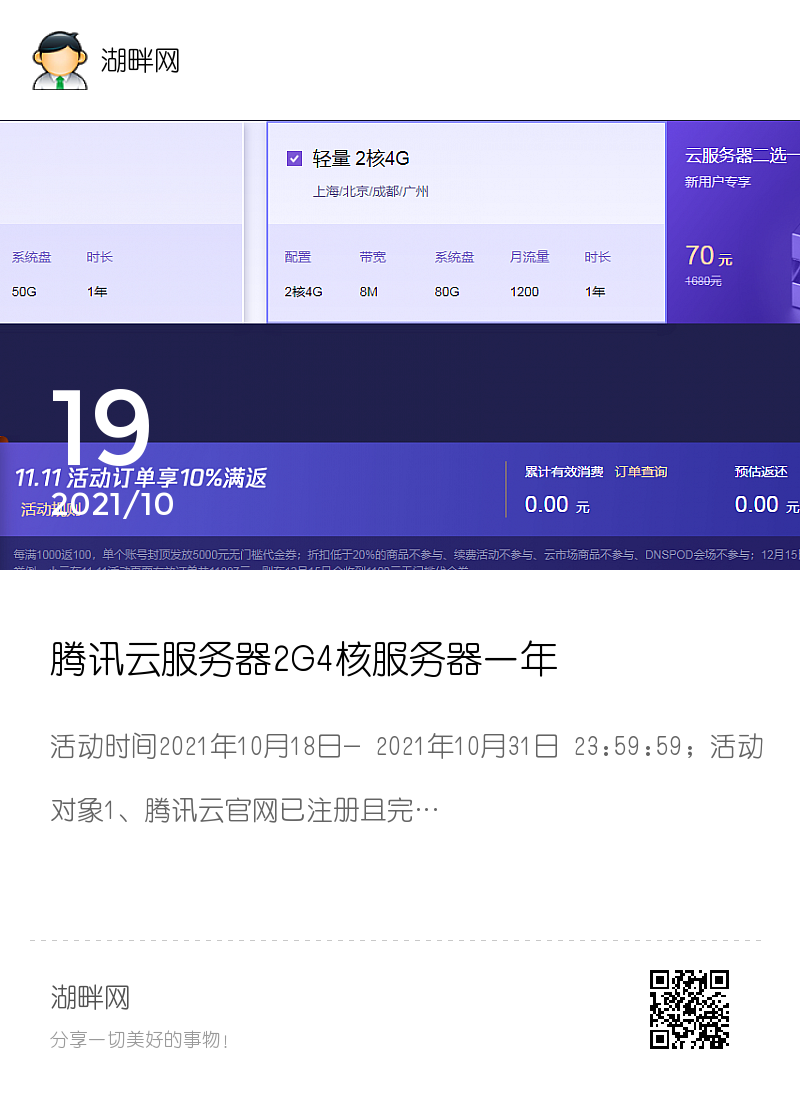This screenshot has width=800, height=1120.
Task: Click the 累计有效消费 label
Action: [564, 471]
